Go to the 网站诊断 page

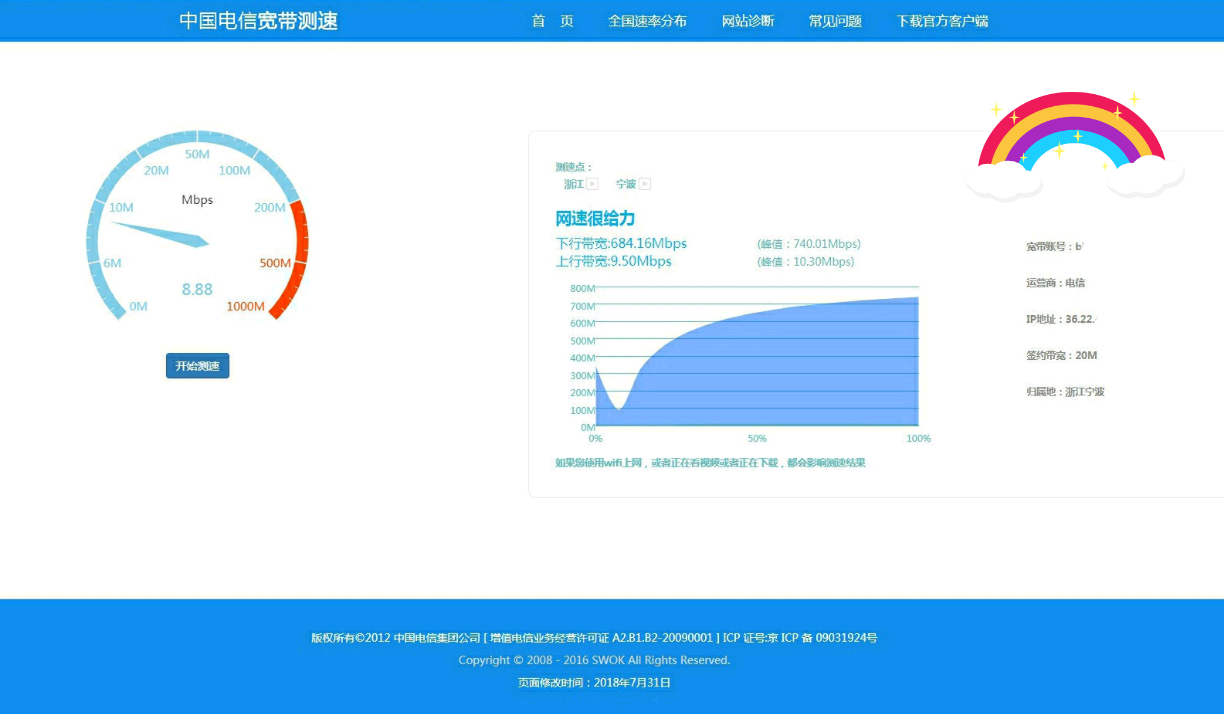[x=748, y=21]
